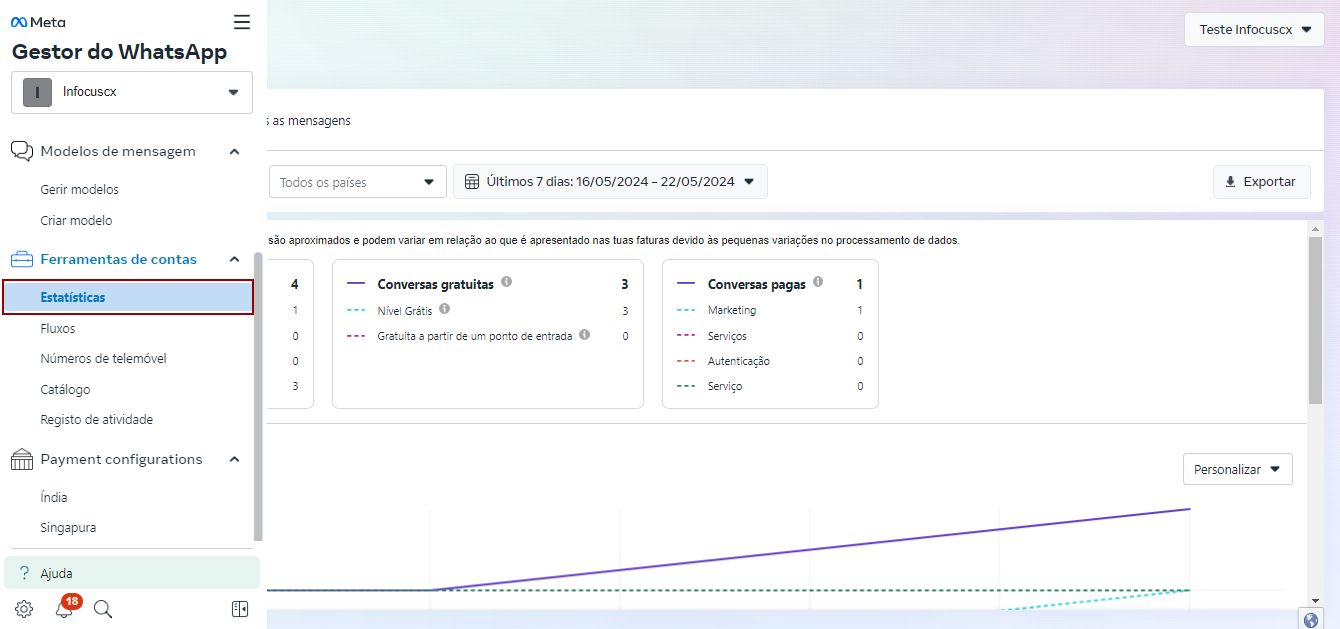This screenshot has width=1340, height=629.
Task: Click the globe icon in bottom corner
Action: coord(1311,619)
